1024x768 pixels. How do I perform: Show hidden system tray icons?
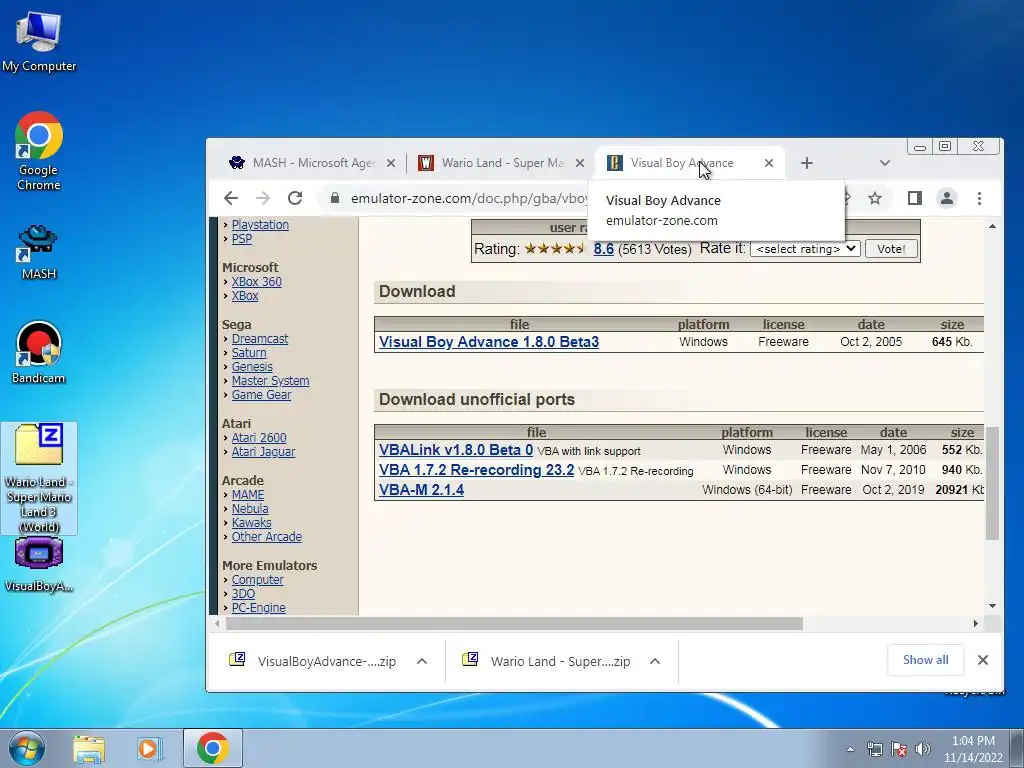pyautogui.click(x=850, y=749)
